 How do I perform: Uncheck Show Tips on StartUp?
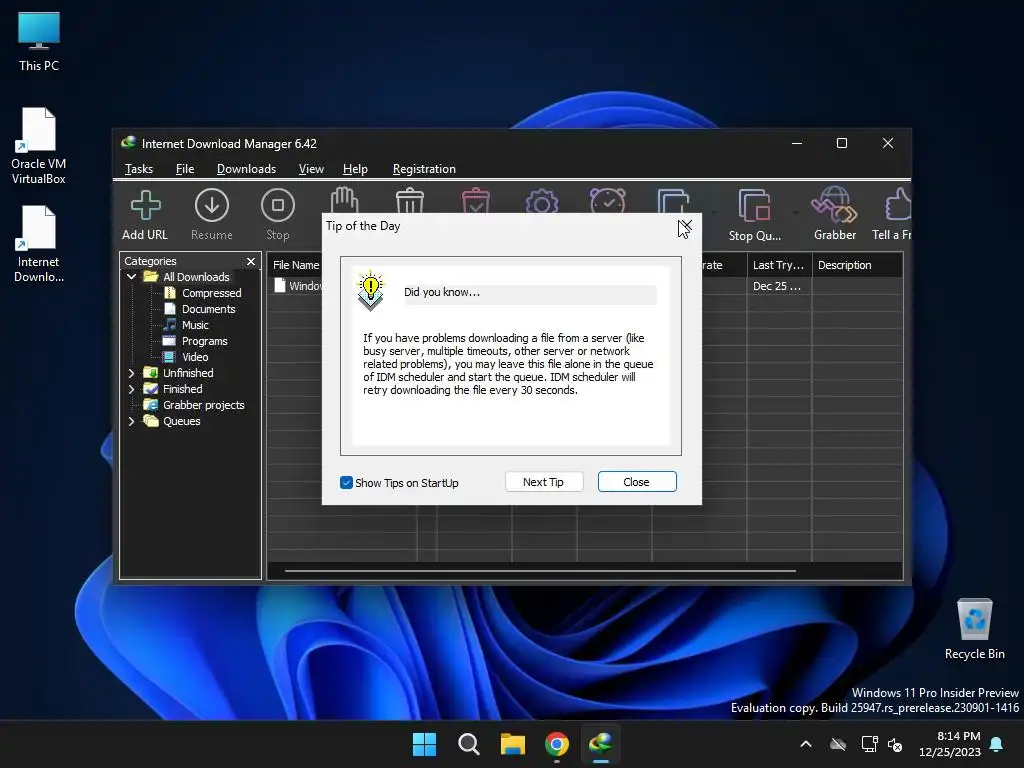point(346,483)
